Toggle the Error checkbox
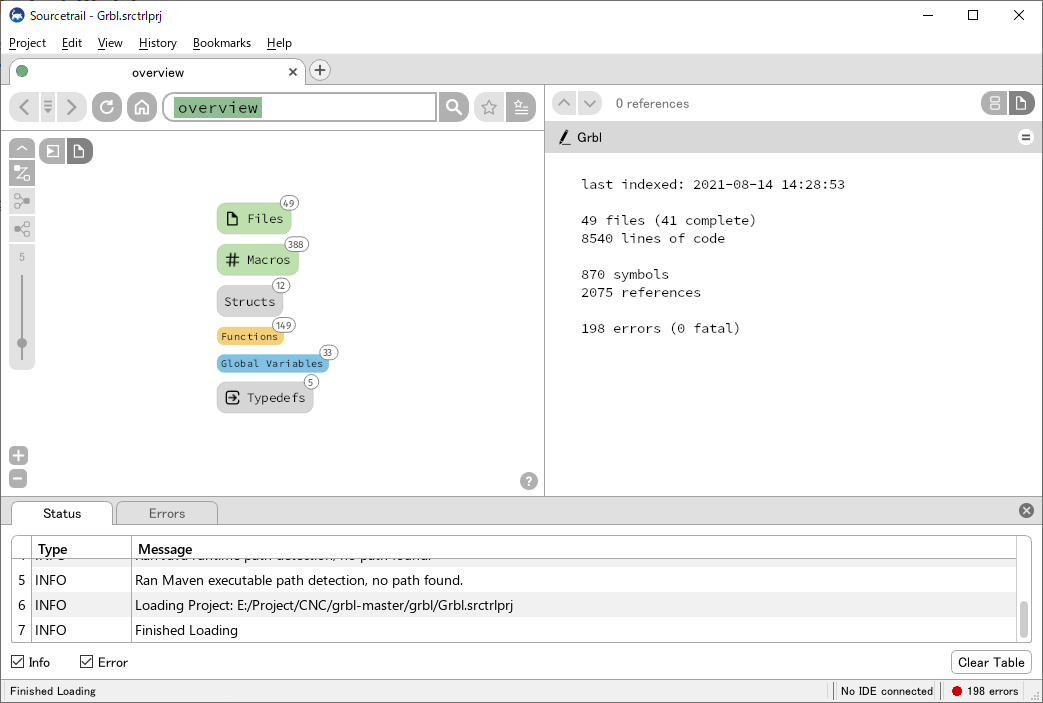The width and height of the screenshot is (1043, 703). (86, 662)
